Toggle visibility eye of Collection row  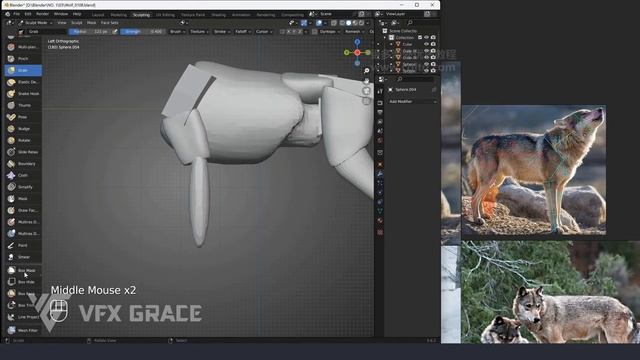[x=427, y=38]
